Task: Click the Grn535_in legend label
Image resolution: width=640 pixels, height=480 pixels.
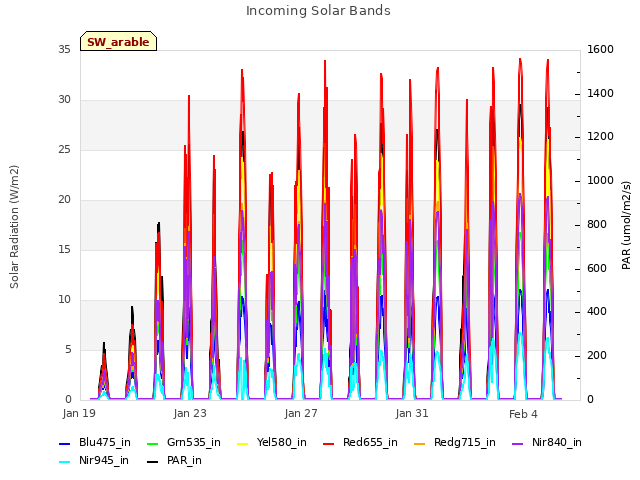Action: [193, 442]
